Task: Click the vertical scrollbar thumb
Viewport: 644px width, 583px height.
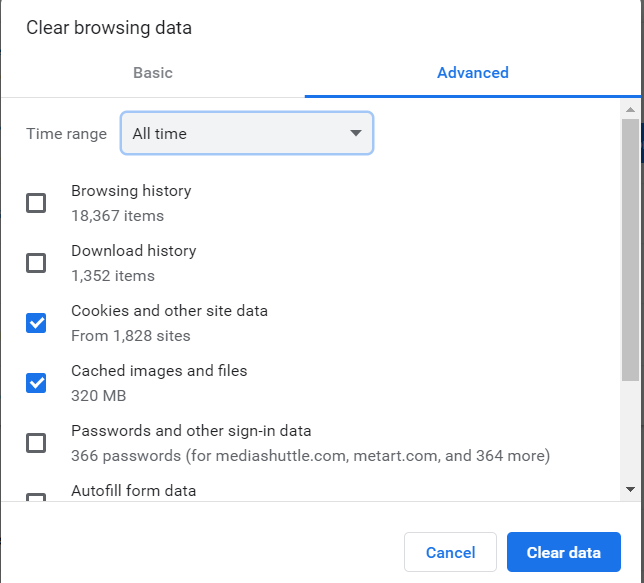Action: coord(630,250)
